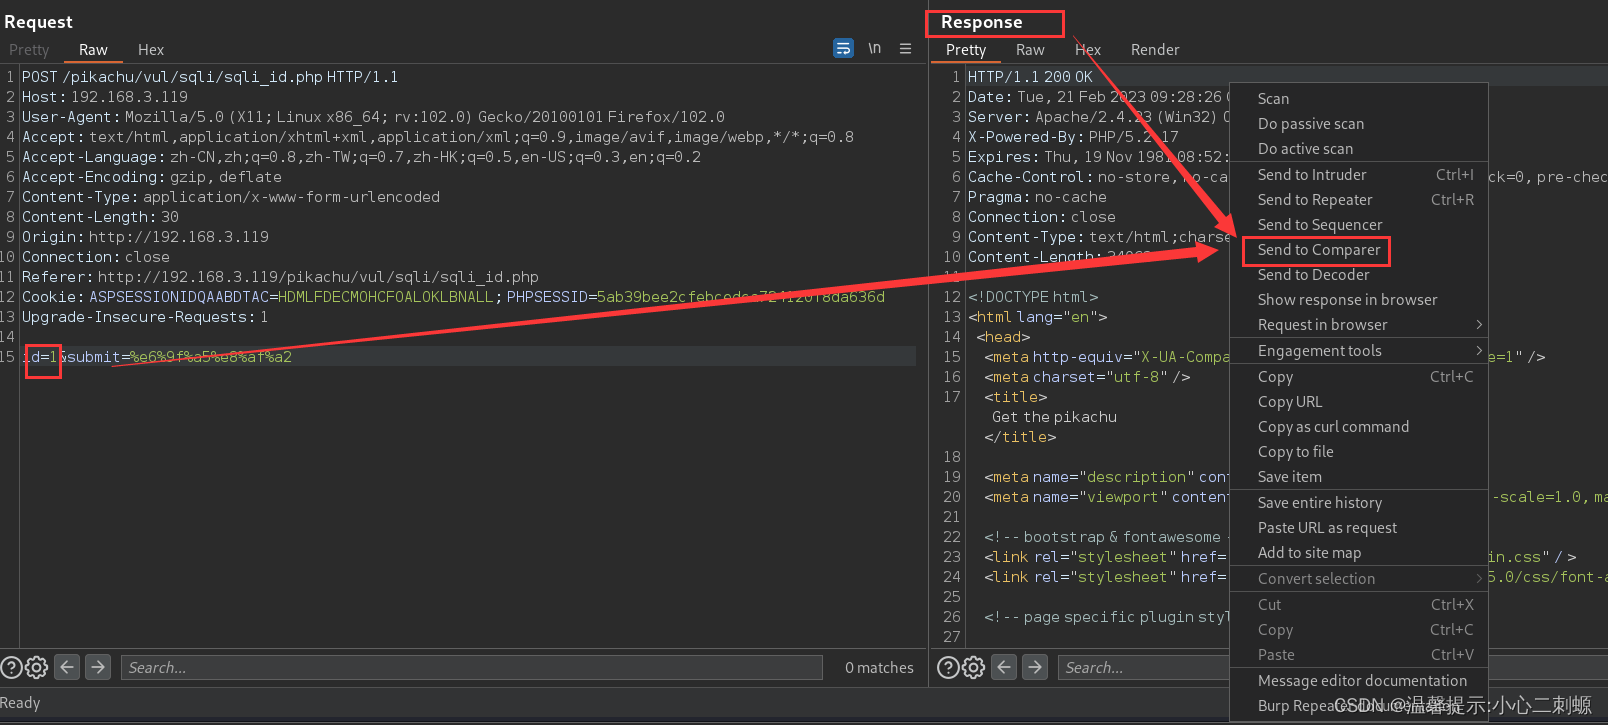Click the 0 matches label
The image size is (1608, 725).
point(879,667)
